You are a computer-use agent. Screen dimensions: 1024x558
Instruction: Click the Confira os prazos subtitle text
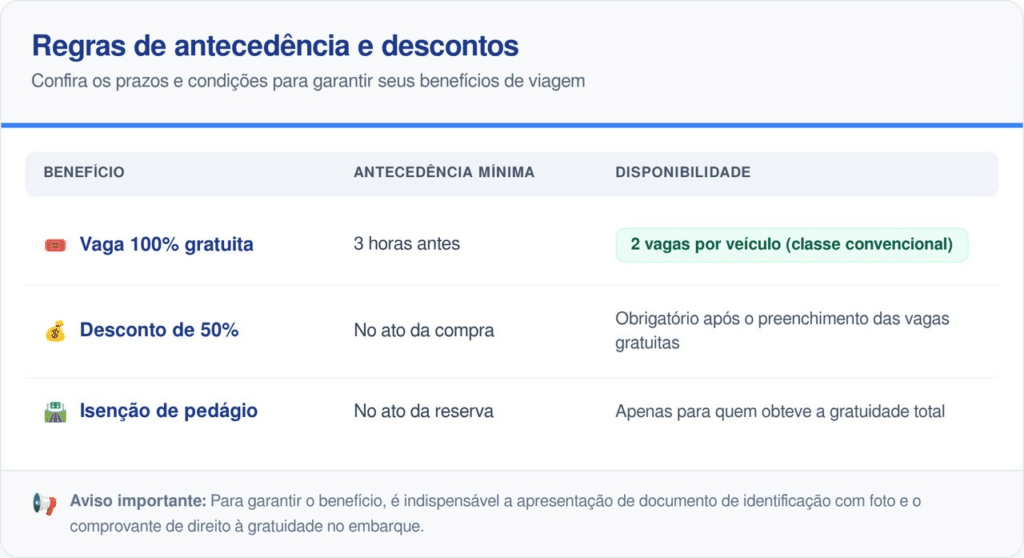pyautogui.click(x=308, y=81)
